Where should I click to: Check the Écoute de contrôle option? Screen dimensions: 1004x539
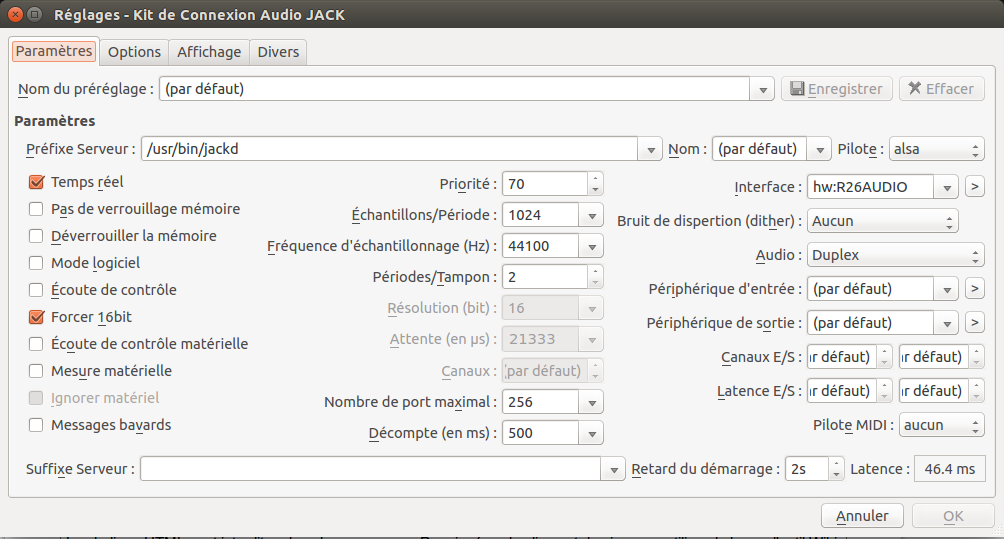pos(36,290)
